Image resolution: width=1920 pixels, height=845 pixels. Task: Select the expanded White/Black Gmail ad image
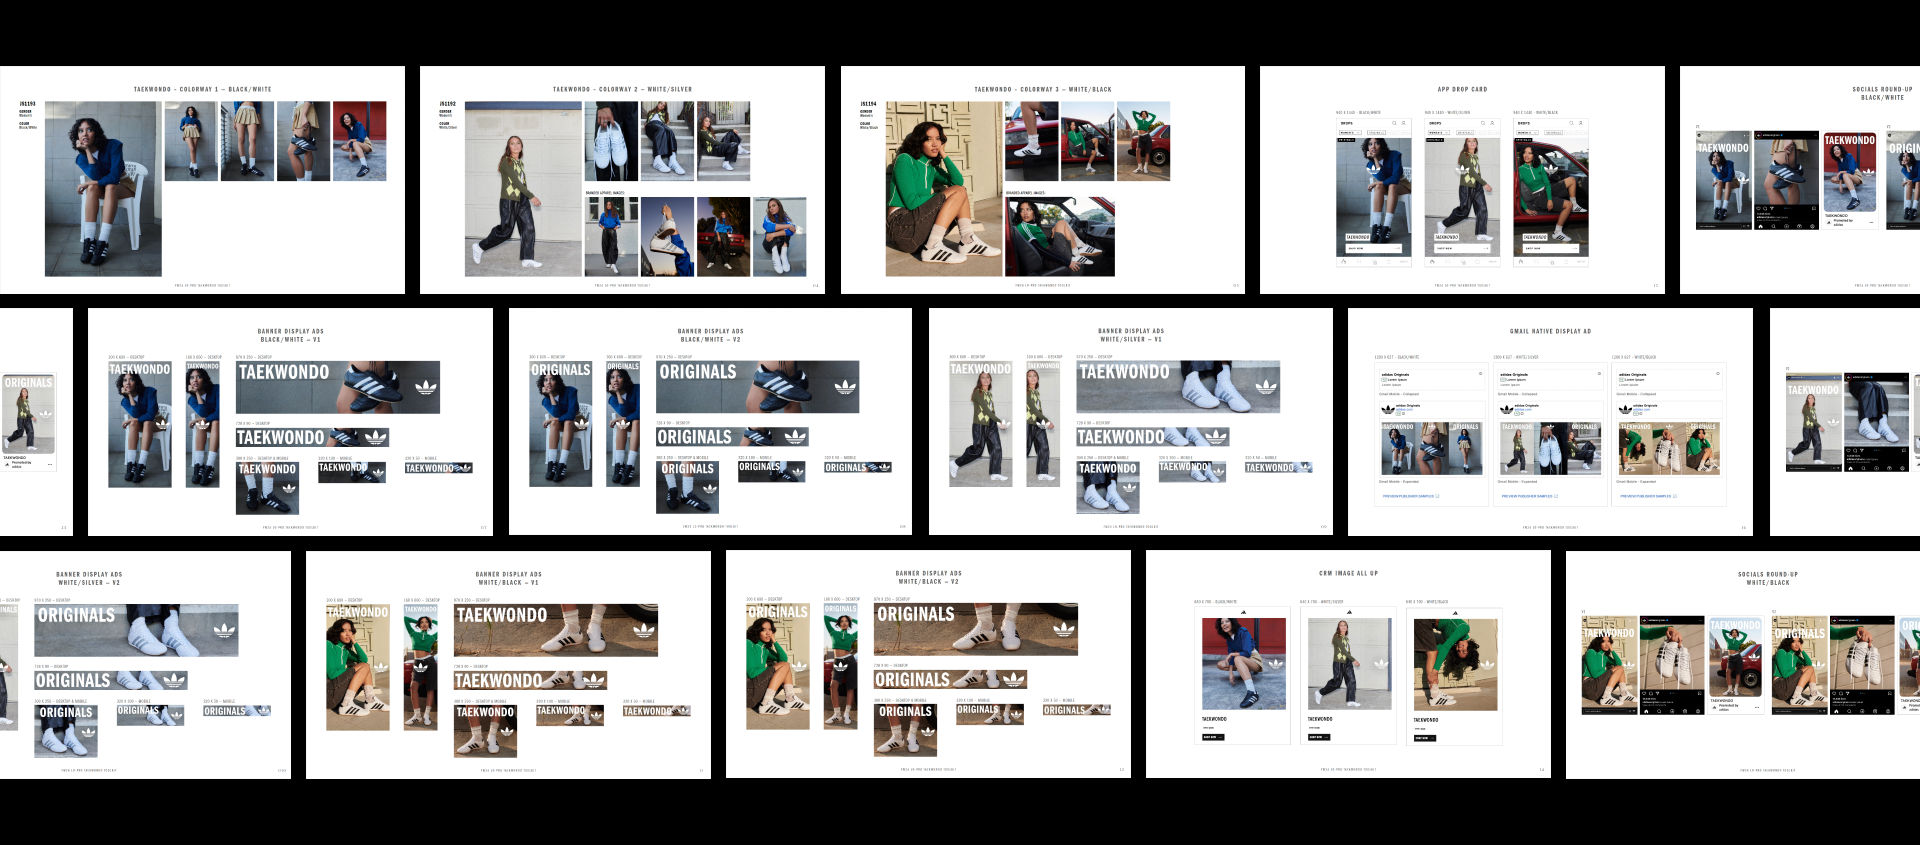click(1669, 448)
